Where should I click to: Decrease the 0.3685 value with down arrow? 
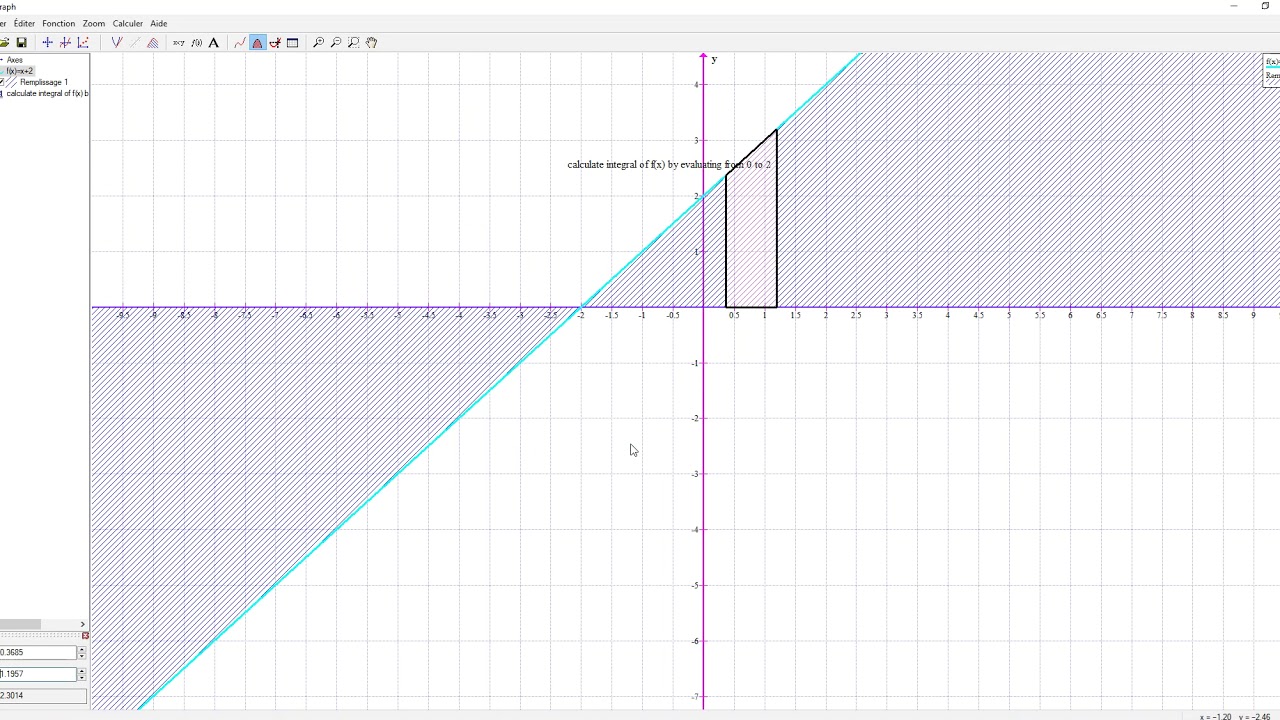pos(81,656)
